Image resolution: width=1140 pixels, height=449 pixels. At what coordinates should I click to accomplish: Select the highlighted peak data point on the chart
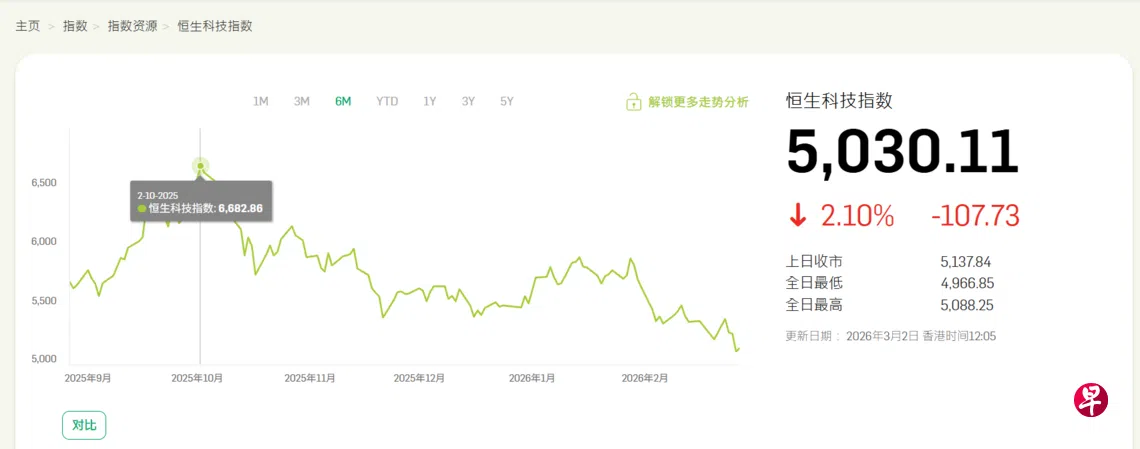pyautogui.click(x=200, y=166)
